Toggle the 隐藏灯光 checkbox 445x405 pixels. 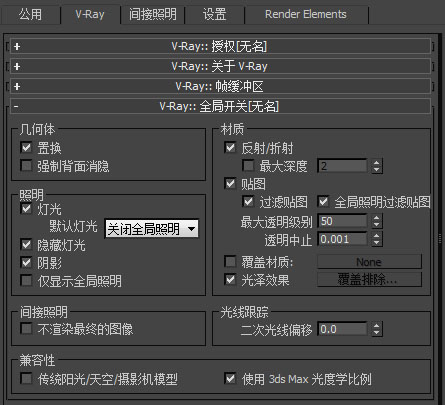coord(26,245)
